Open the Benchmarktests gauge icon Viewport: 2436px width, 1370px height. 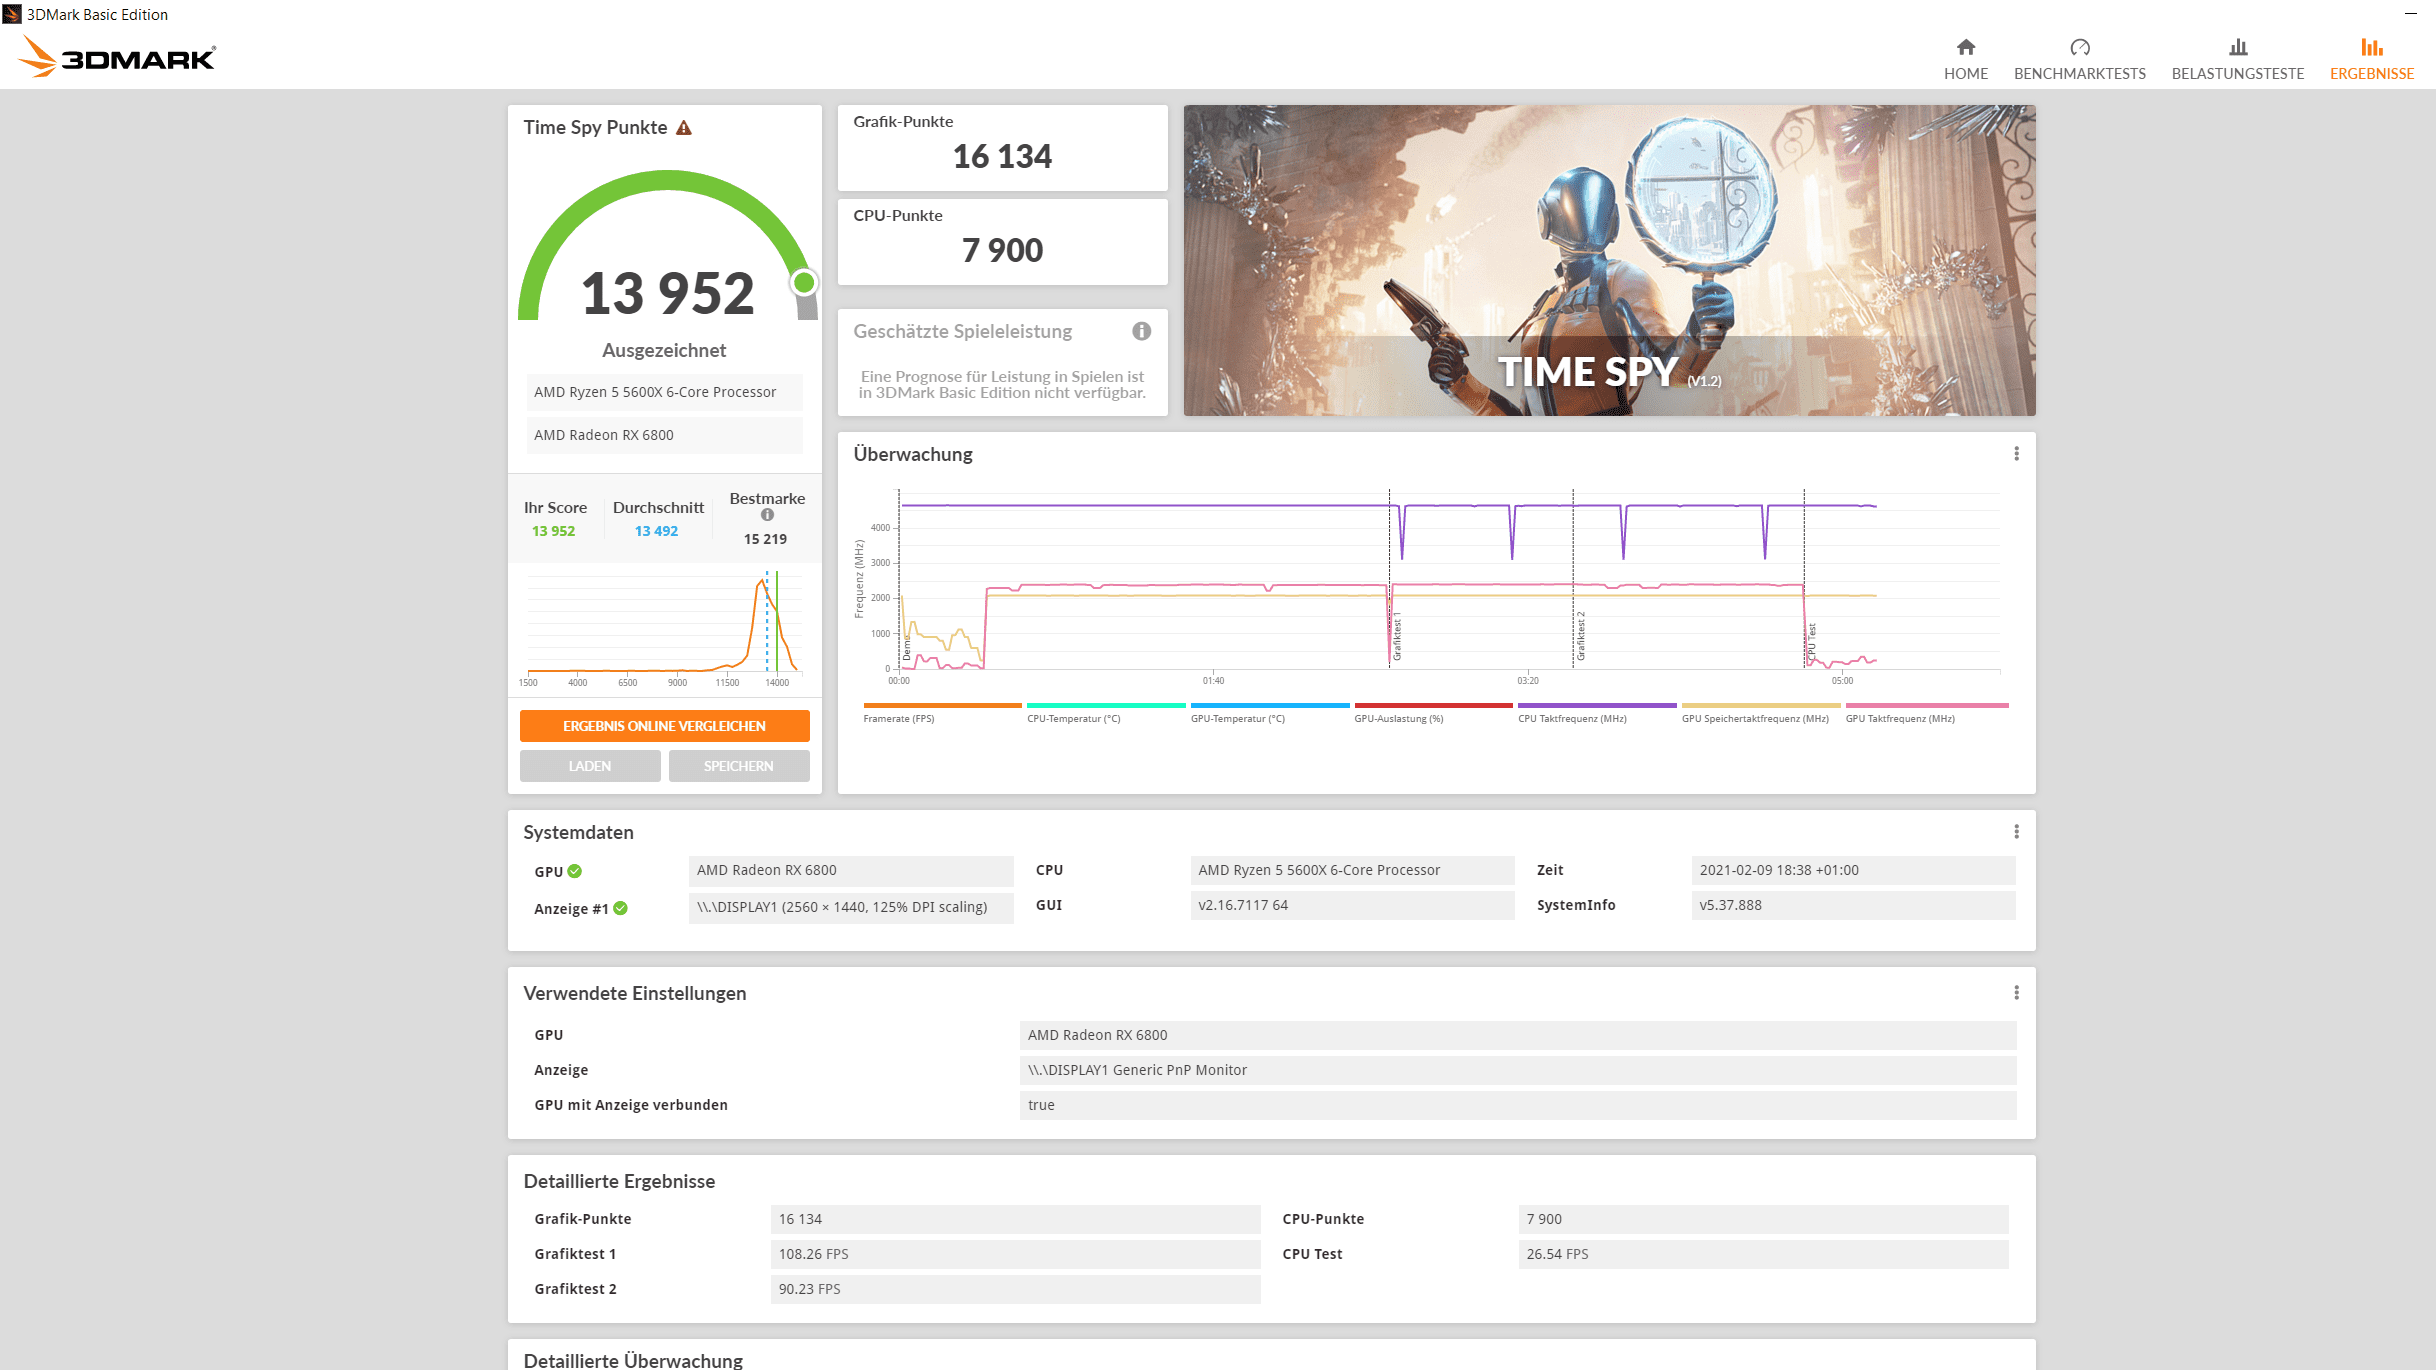(x=2079, y=48)
